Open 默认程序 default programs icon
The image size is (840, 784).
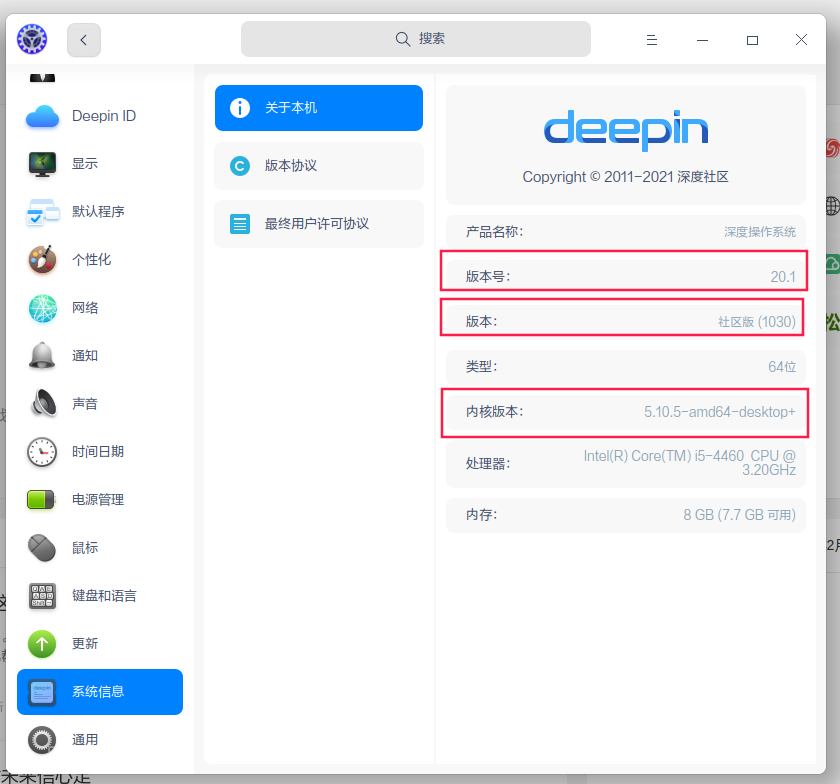point(42,212)
